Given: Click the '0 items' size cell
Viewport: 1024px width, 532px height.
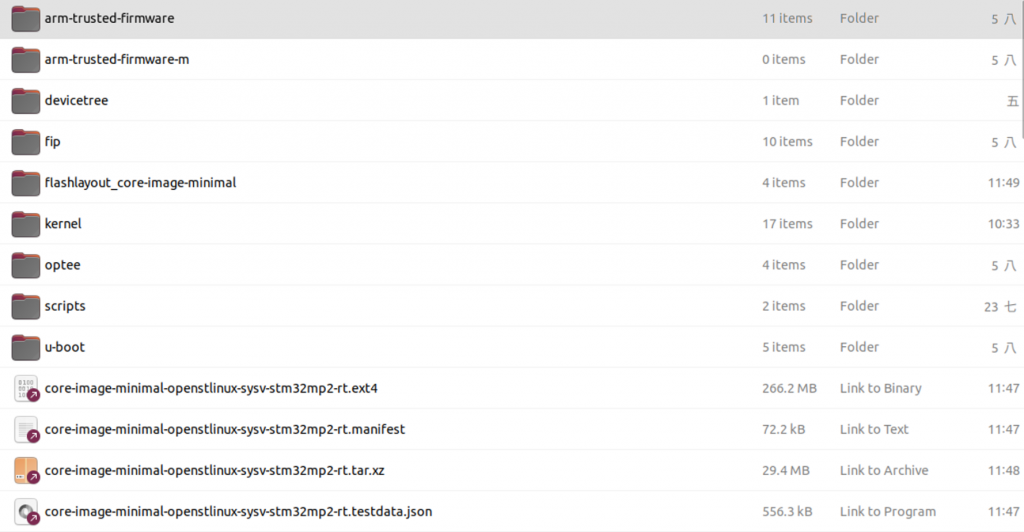Looking at the screenshot, I should pos(784,59).
